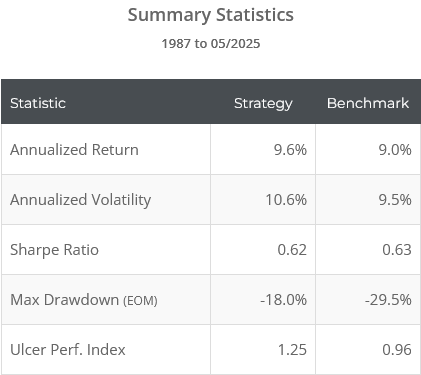
Task: Click the Benchmark volatility value 9.5%
Action: [x=395, y=200]
